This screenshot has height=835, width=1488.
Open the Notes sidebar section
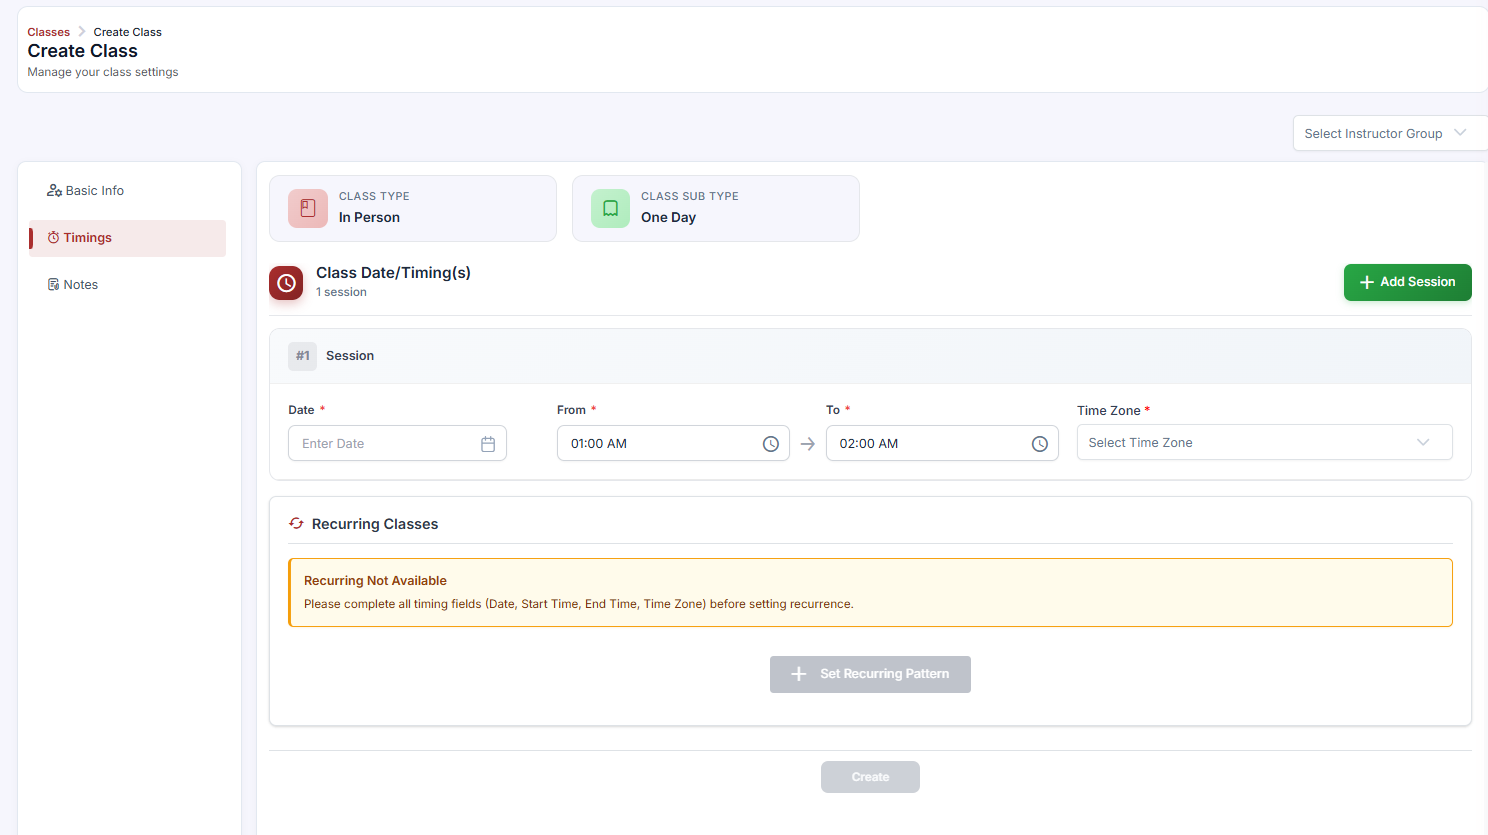click(x=127, y=285)
